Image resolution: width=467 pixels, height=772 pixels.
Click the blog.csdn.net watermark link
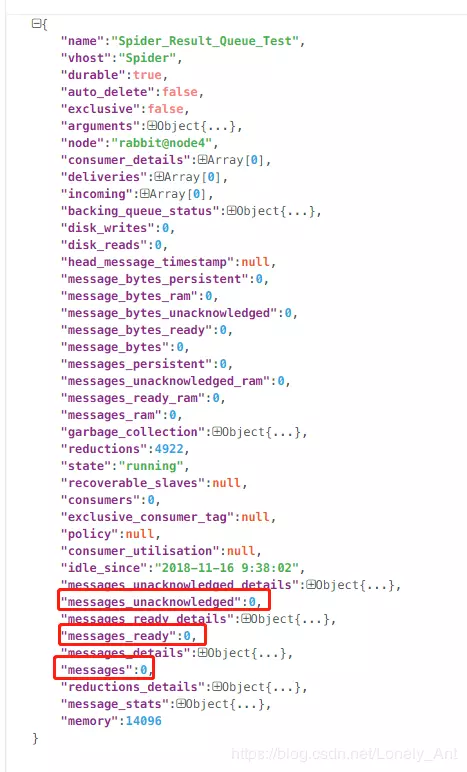(344, 754)
